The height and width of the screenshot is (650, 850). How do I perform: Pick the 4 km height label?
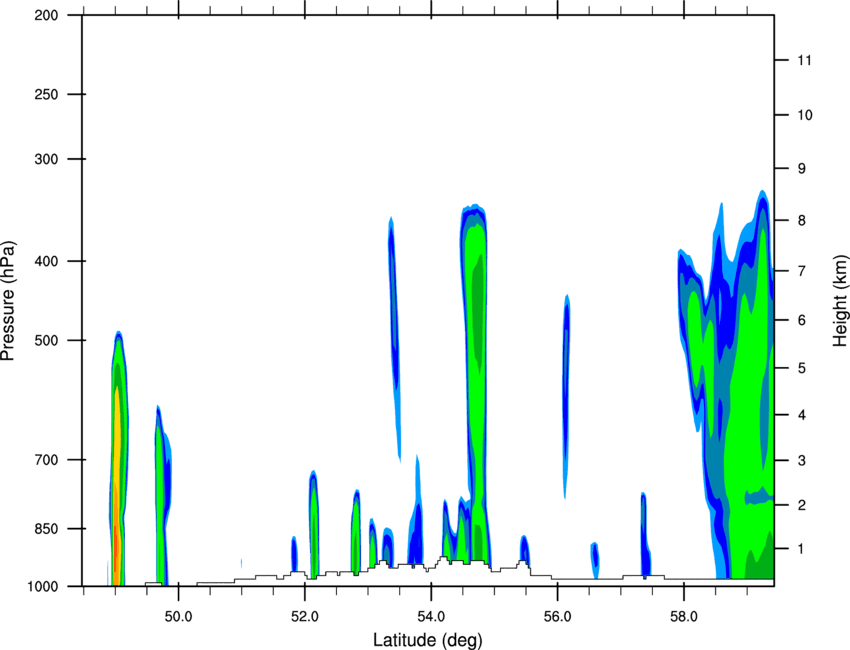point(802,415)
